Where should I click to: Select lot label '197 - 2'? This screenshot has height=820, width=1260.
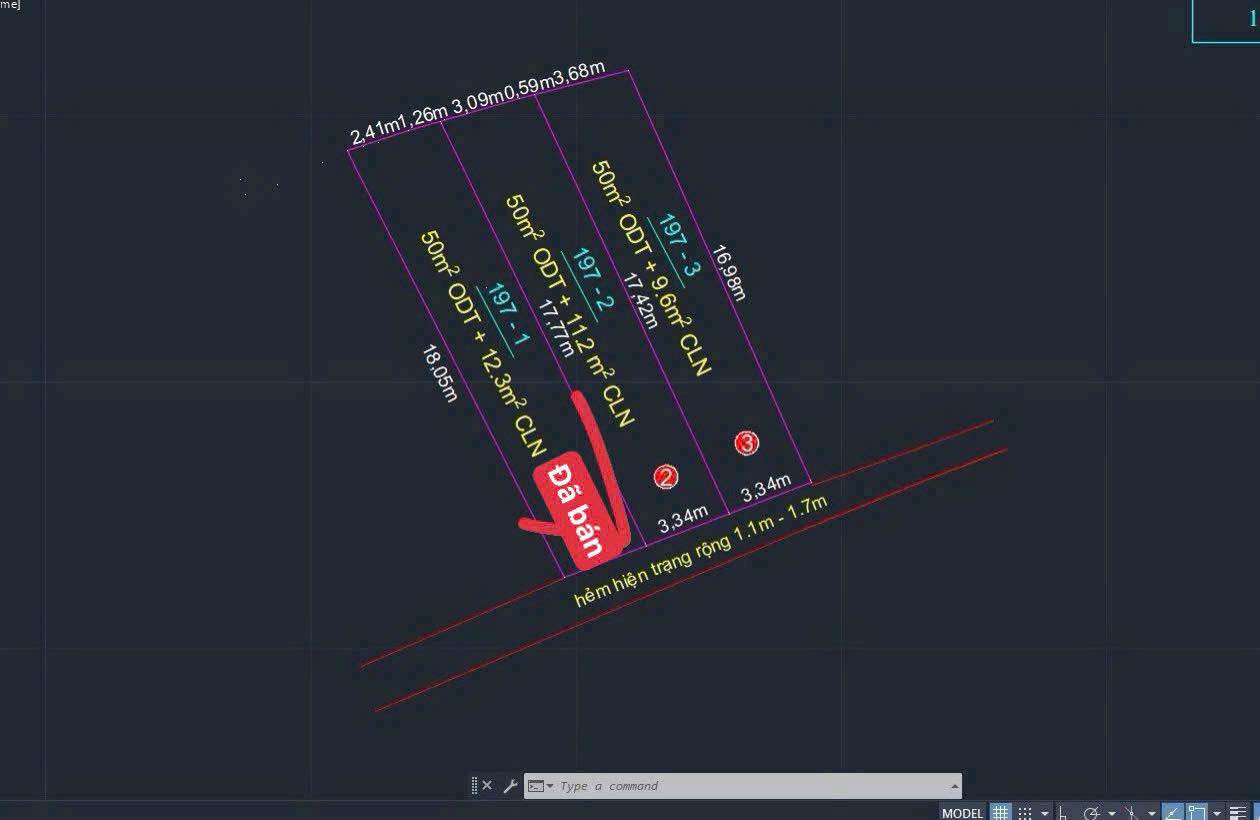coord(594,278)
